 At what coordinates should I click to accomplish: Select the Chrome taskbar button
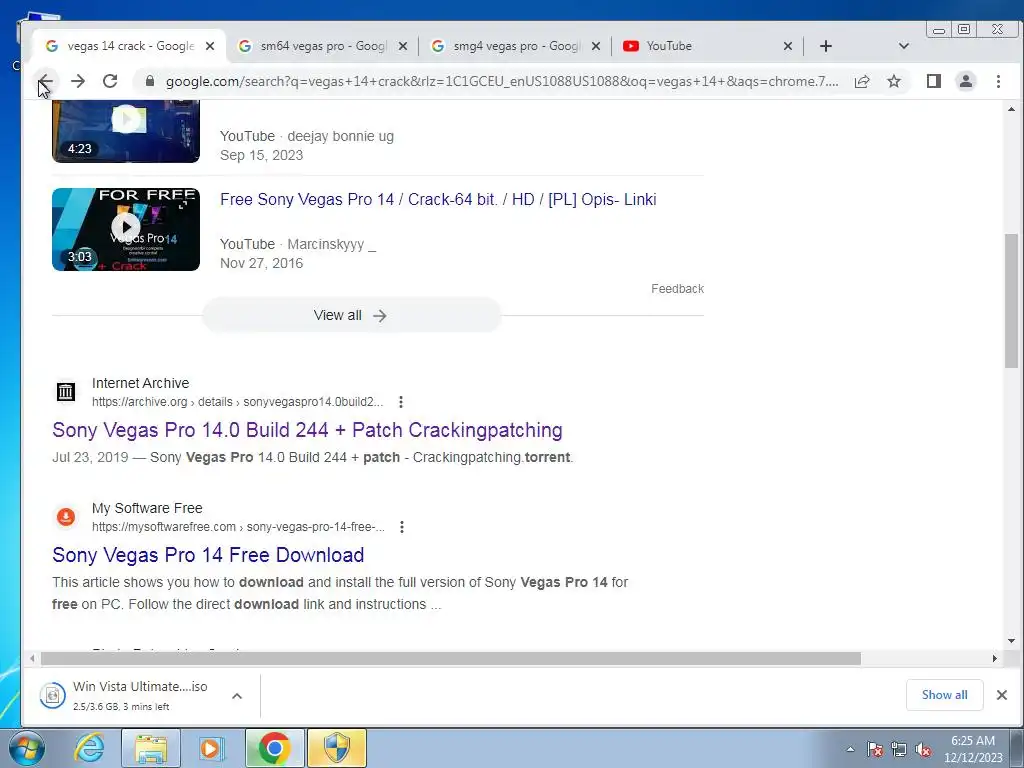(274, 748)
